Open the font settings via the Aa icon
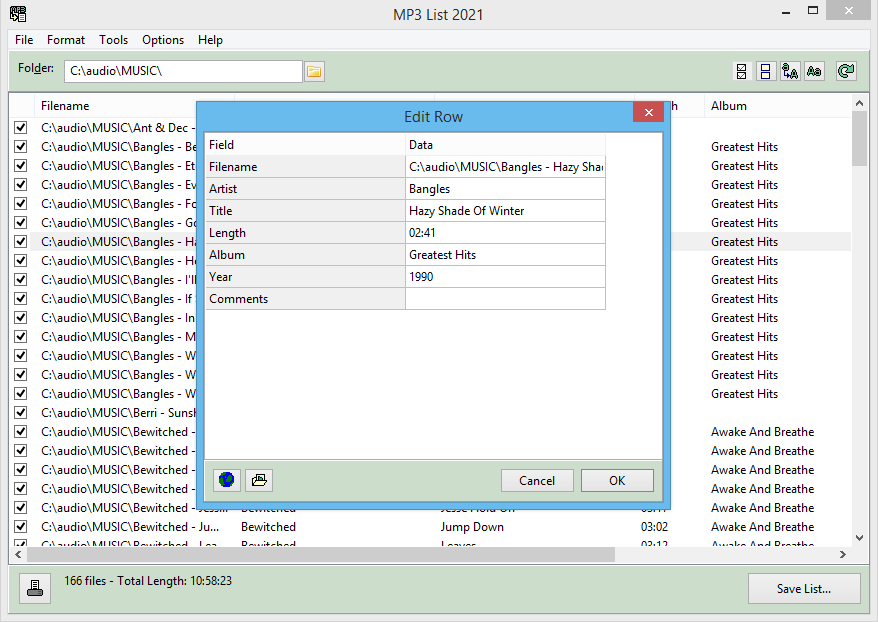 pyautogui.click(x=813, y=71)
